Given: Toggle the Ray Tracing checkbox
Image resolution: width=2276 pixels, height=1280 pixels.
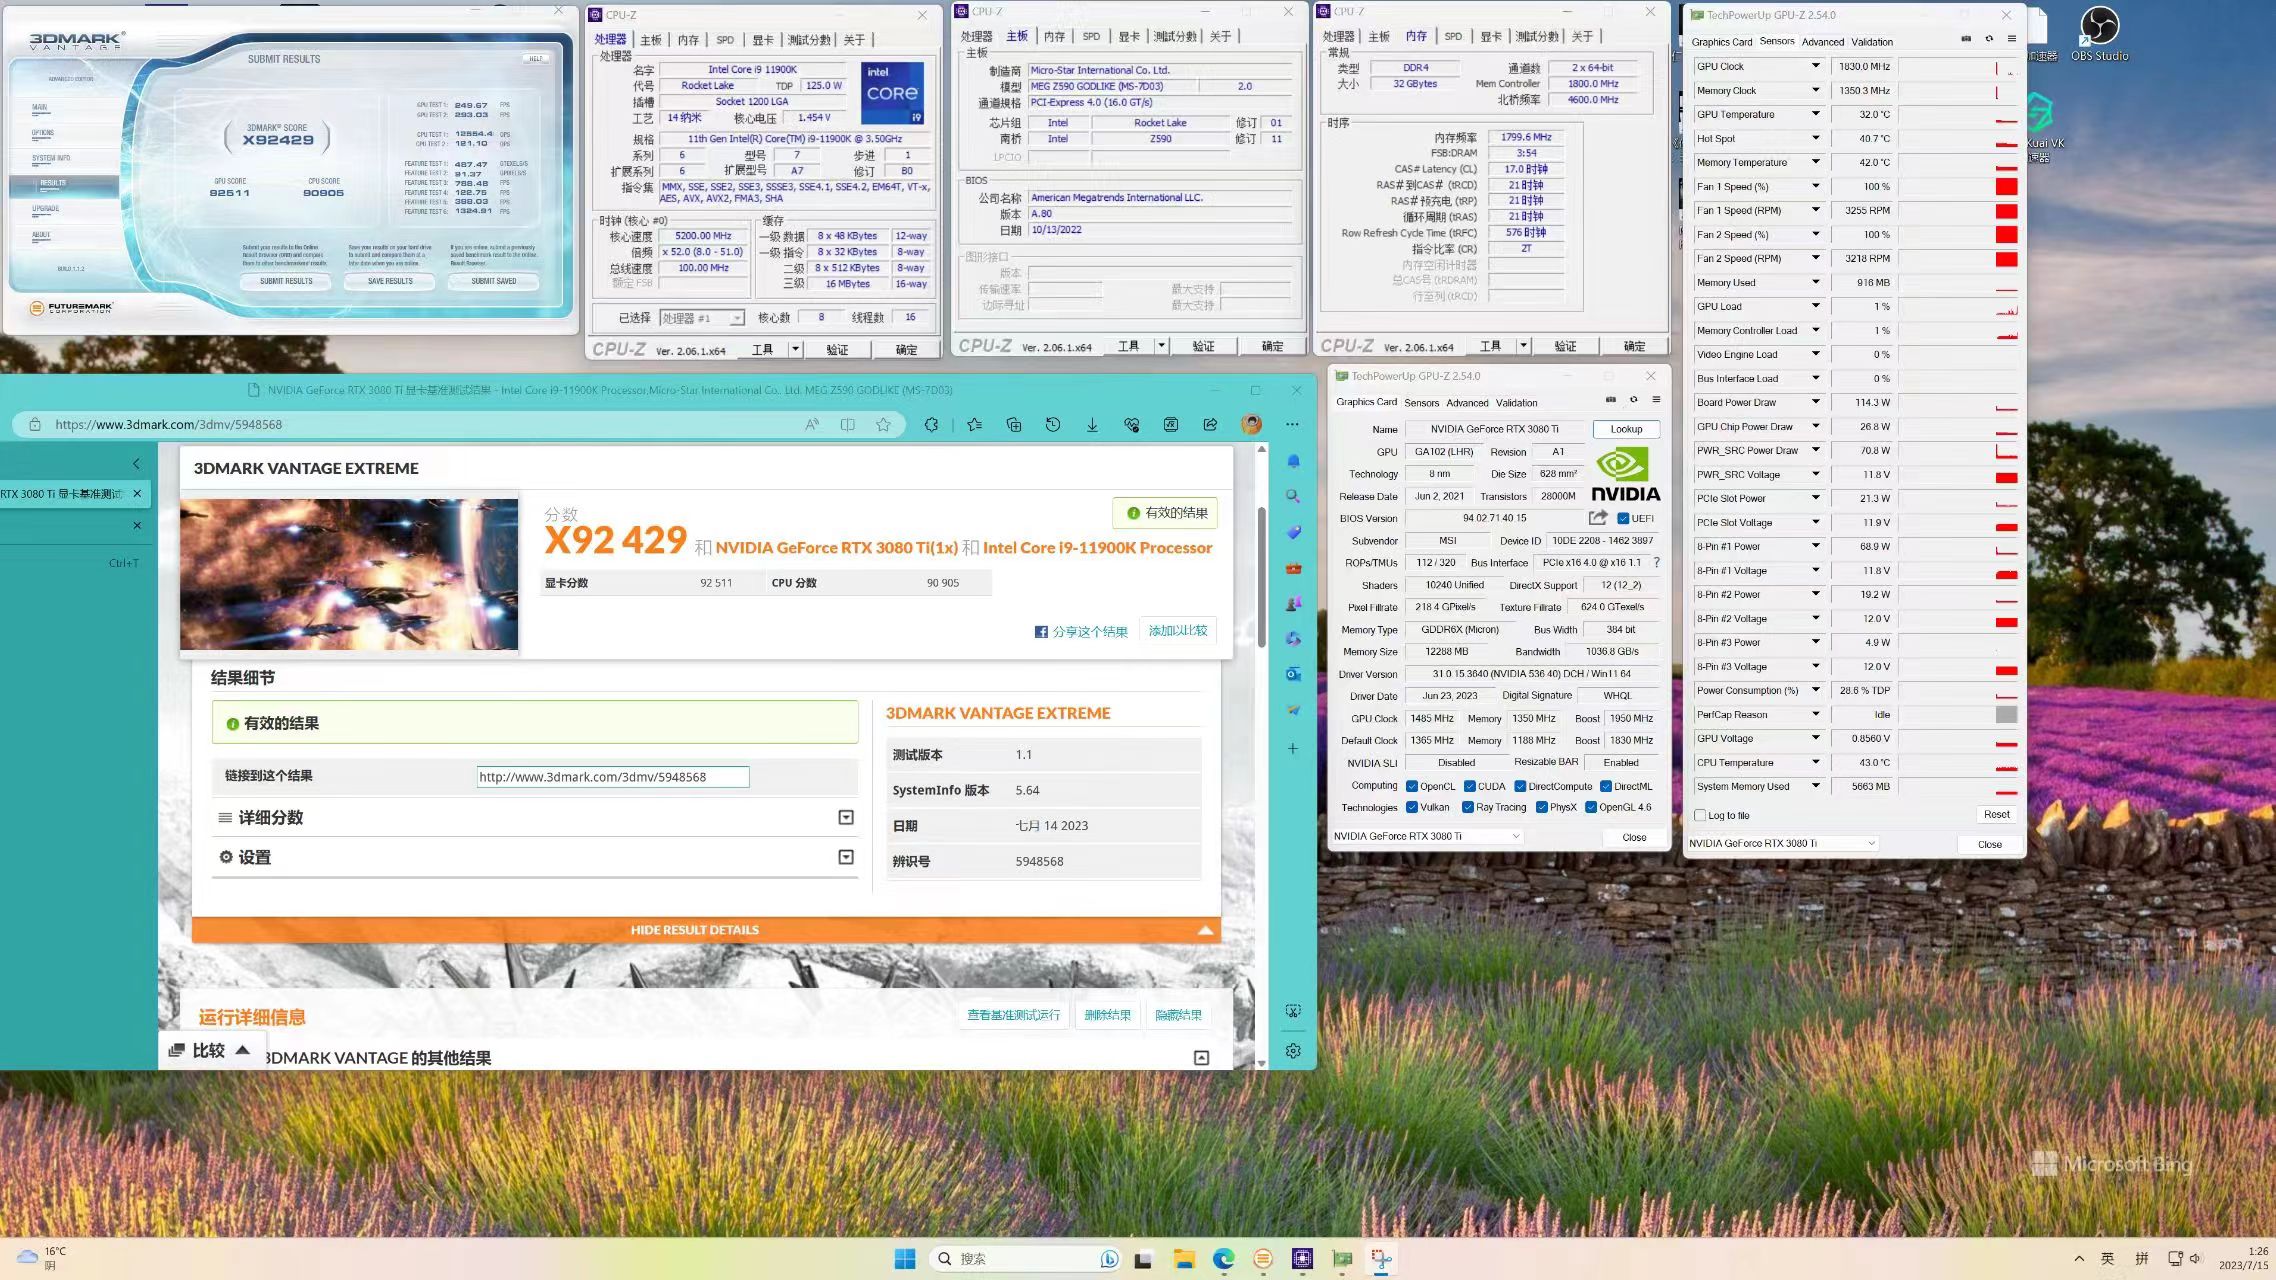Looking at the screenshot, I should click(x=1468, y=807).
